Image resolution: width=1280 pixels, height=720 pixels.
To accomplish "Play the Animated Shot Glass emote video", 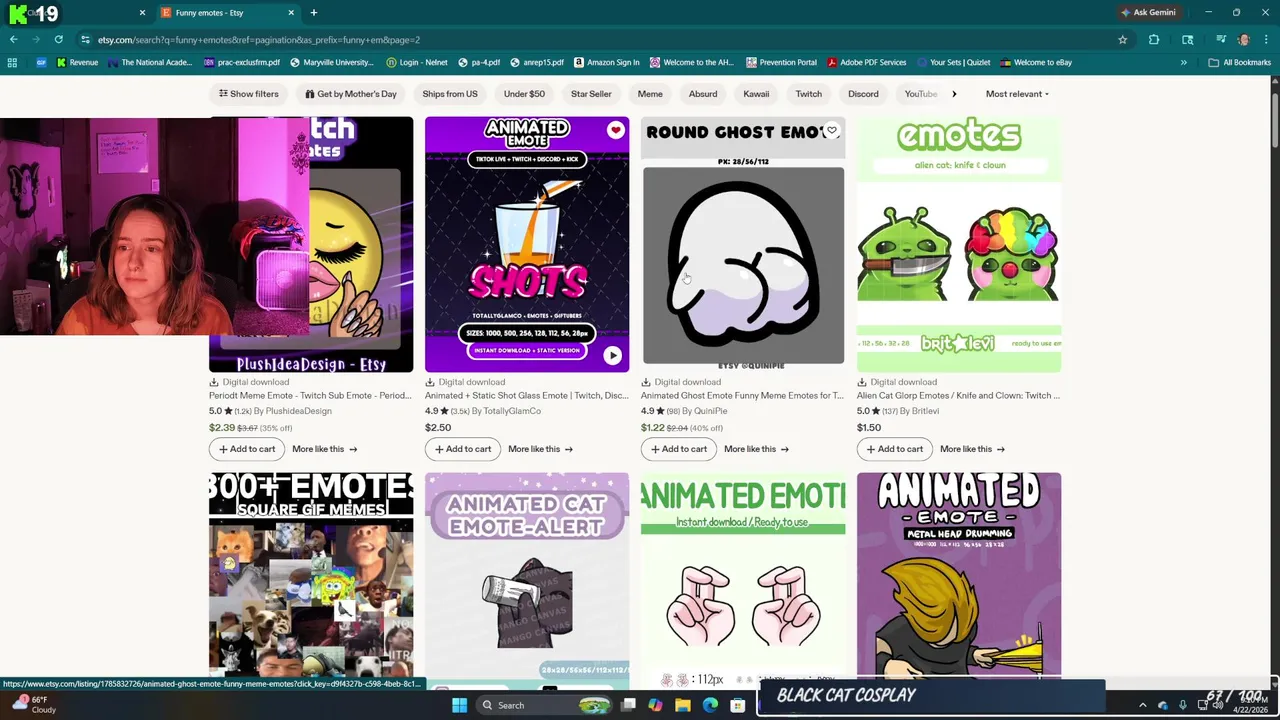I will (x=612, y=355).
